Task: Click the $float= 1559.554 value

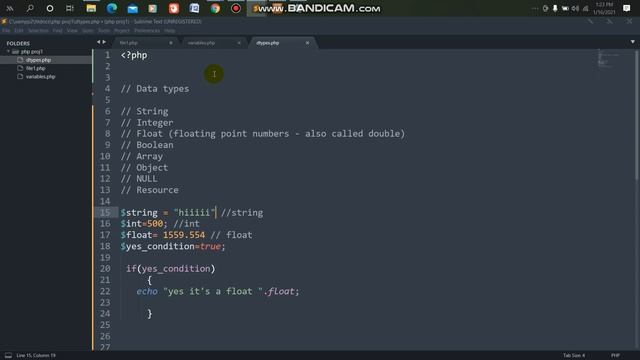Action: [184, 235]
